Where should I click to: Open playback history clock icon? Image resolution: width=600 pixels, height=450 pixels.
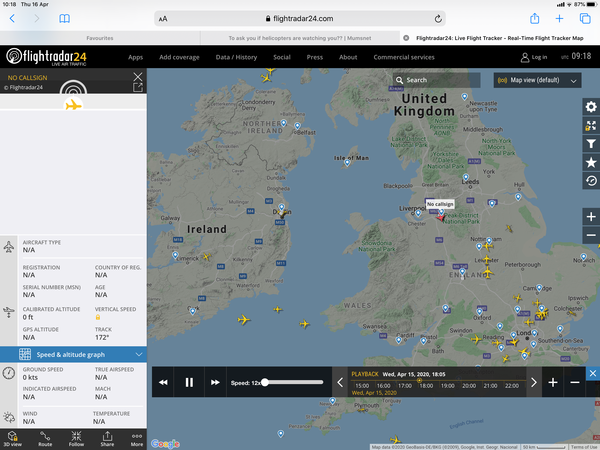[591, 181]
